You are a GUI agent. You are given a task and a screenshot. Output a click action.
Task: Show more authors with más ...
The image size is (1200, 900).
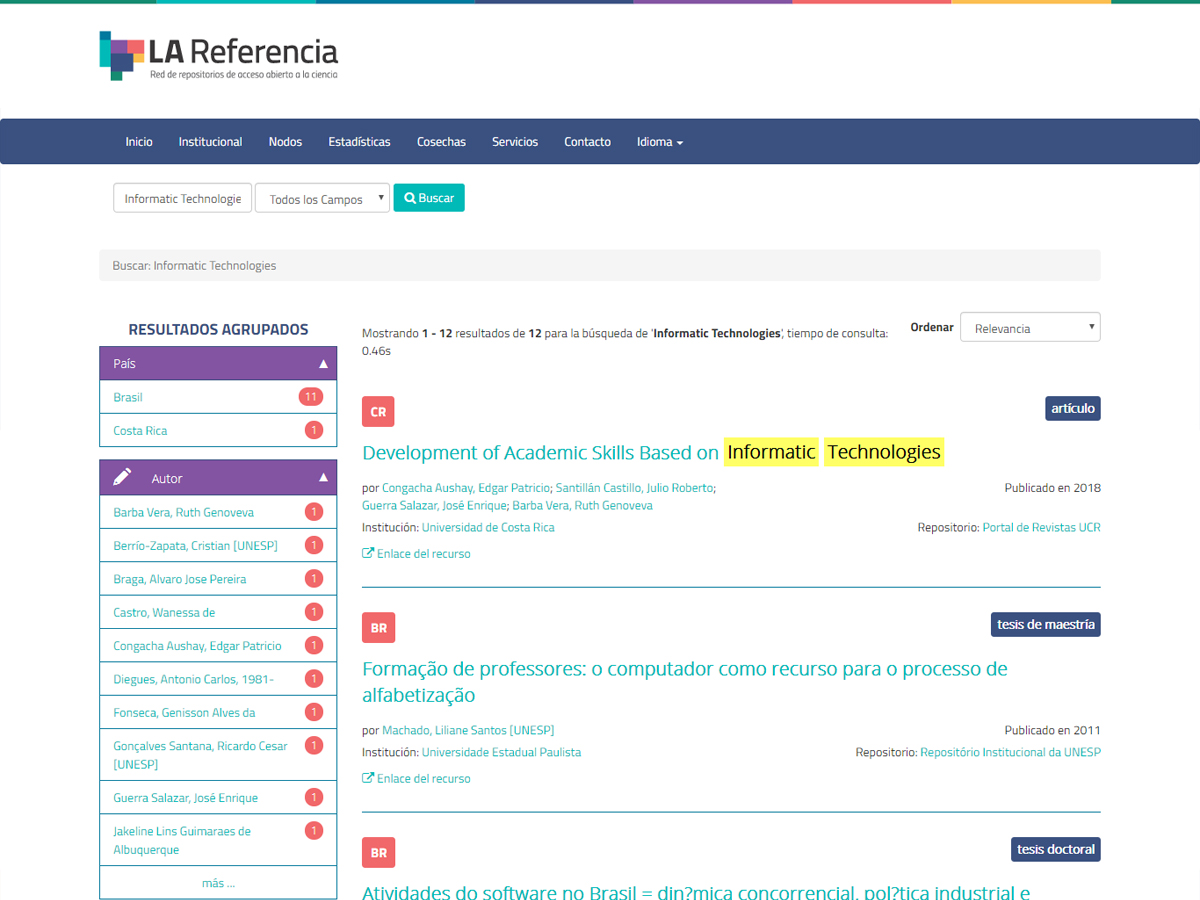click(x=218, y=883)
